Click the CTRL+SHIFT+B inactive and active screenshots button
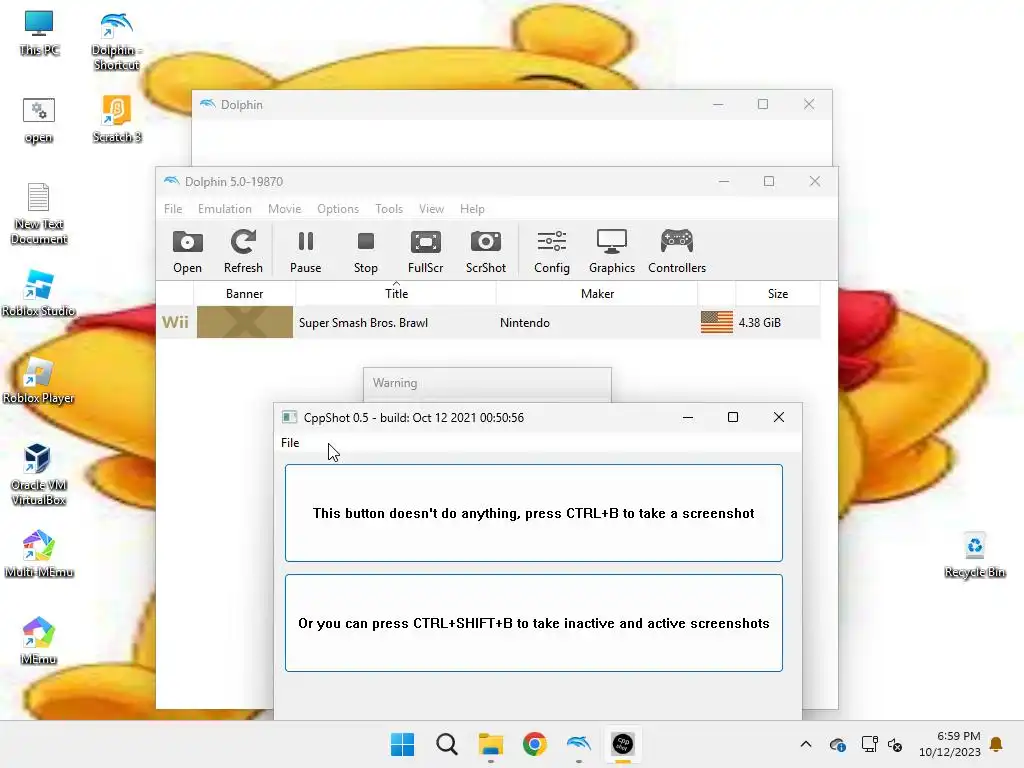The width and height of the screenshot is (1024, 768). (534, 623)
